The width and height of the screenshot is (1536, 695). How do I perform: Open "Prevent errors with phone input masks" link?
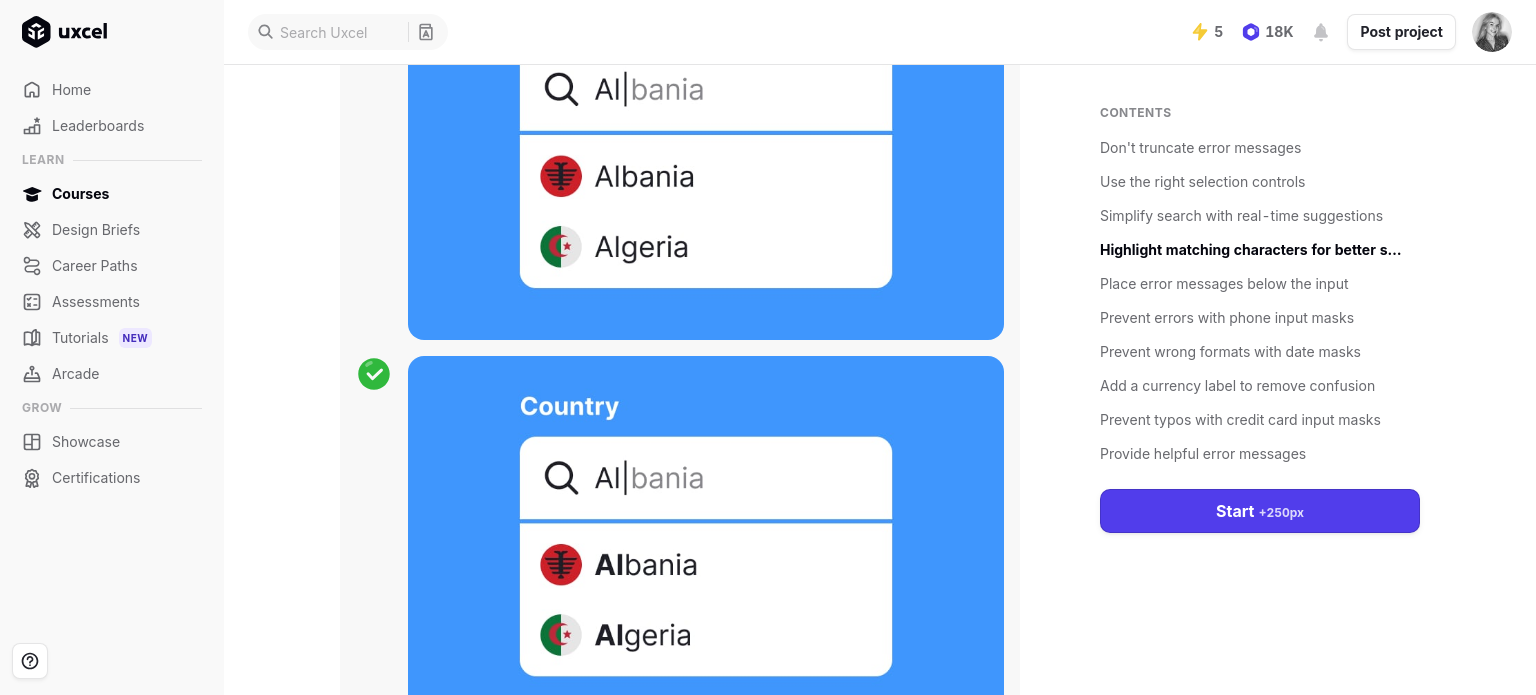point(1226,318)
